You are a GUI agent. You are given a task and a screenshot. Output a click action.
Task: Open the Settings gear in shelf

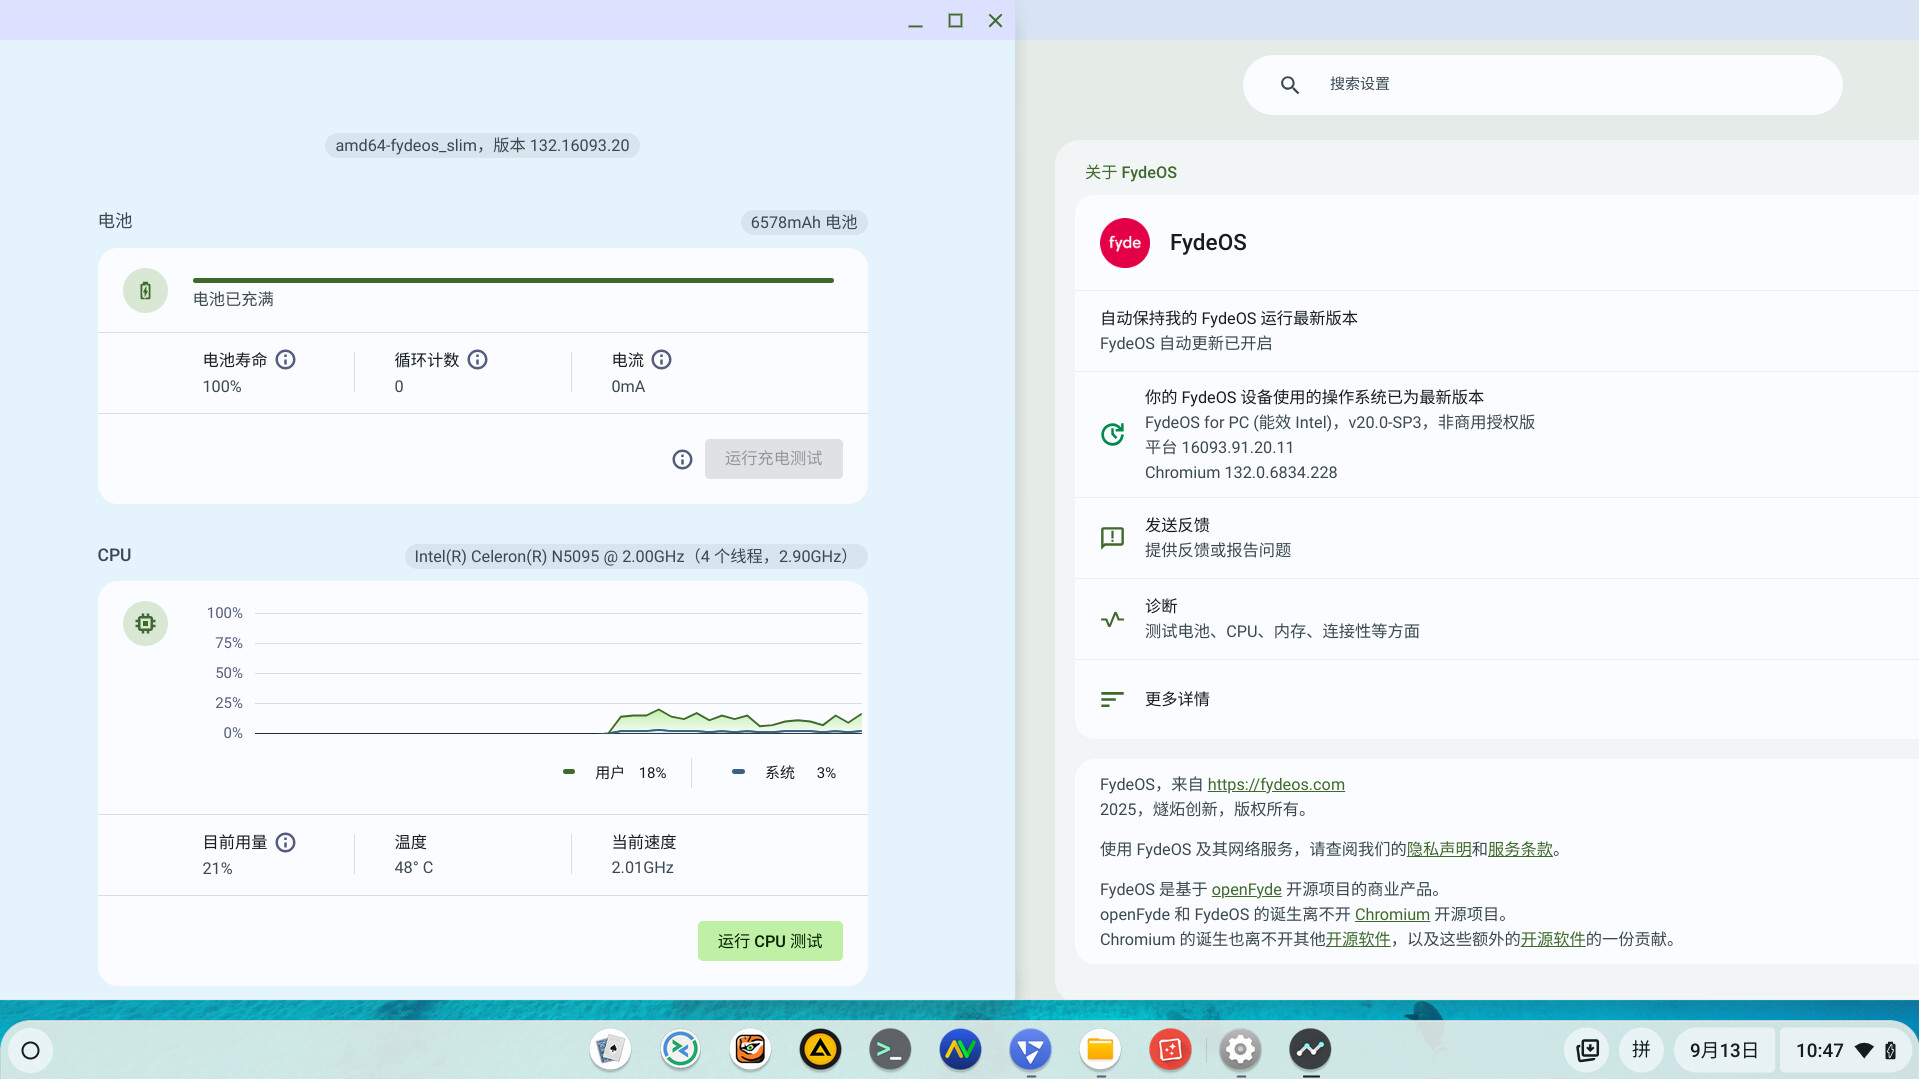(x=1240, y=1049)
